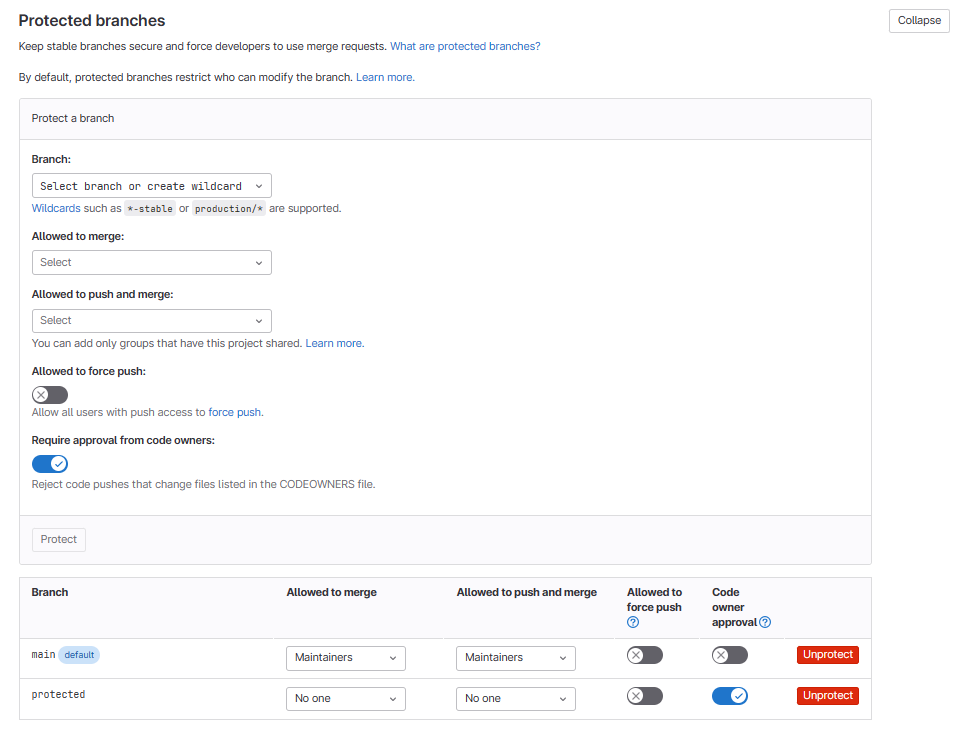Viewport: 957px width, 748px height.
Task: Click the Protect button
Action: tap(59, 540)
